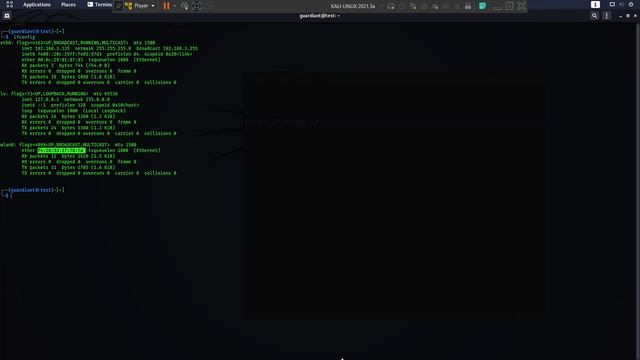640x360 pixels.
Task: Click the network adapter device icon
Action: coord(413,6)
